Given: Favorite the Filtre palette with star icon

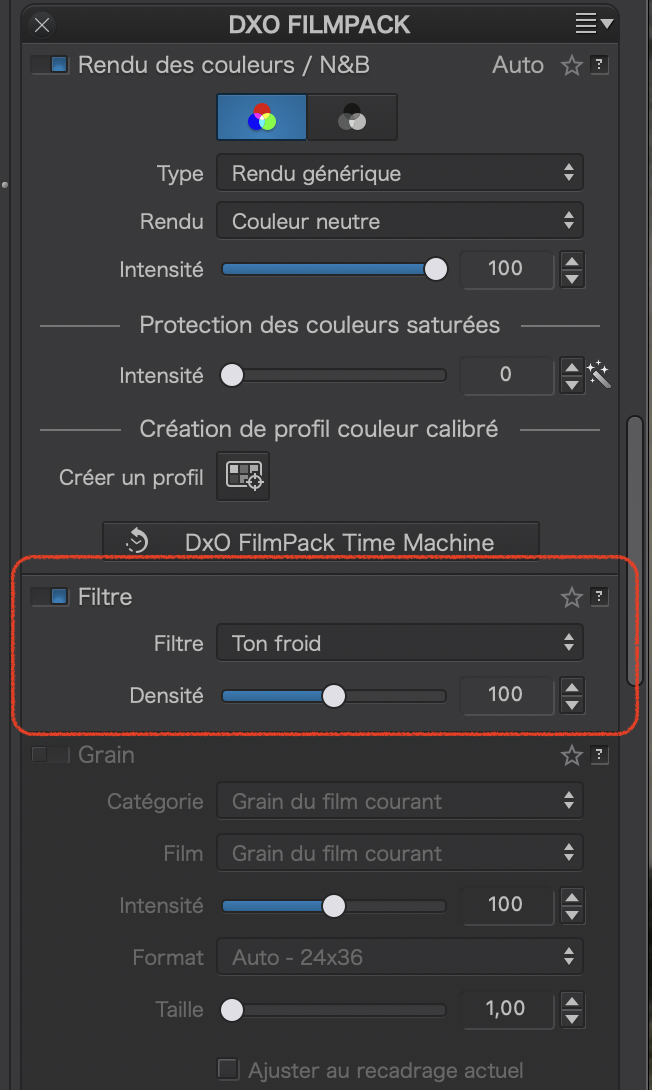Looking at the screenshot, I should 571,597.
